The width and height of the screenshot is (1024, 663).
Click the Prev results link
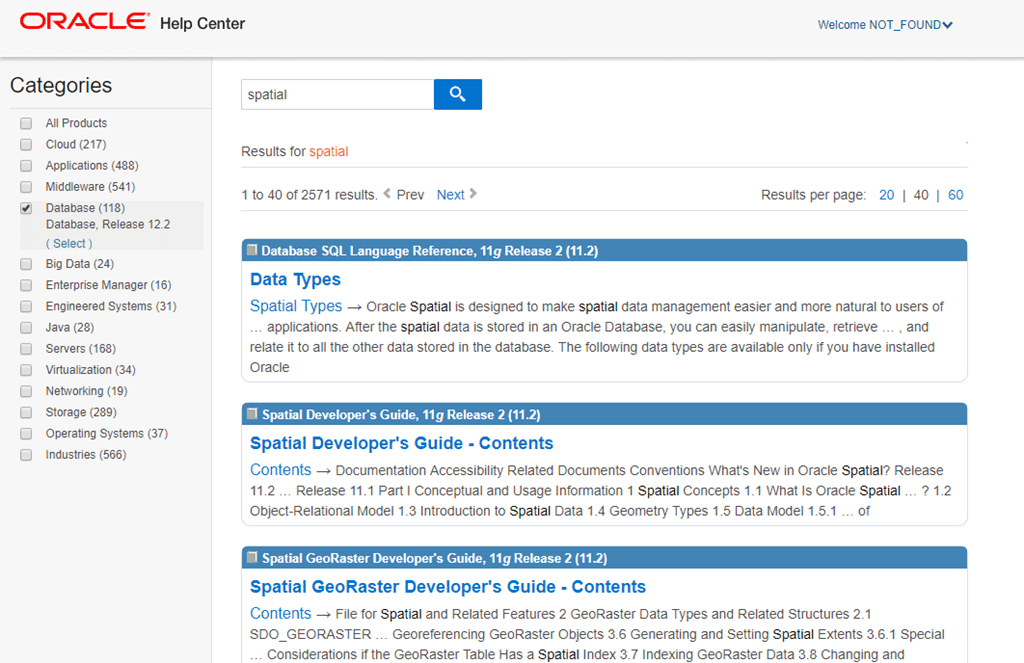coord(410,195)
